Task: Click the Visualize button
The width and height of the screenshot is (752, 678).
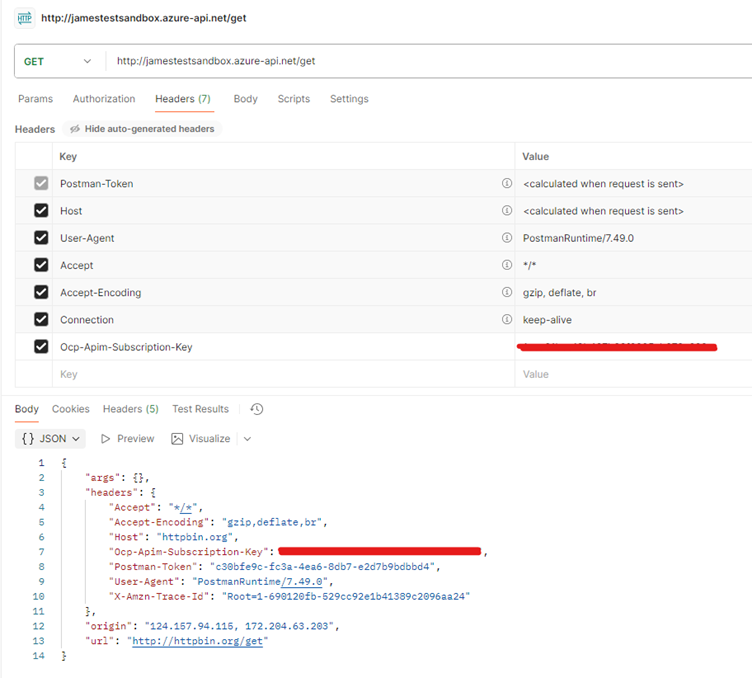Action: tap(200, 439)
